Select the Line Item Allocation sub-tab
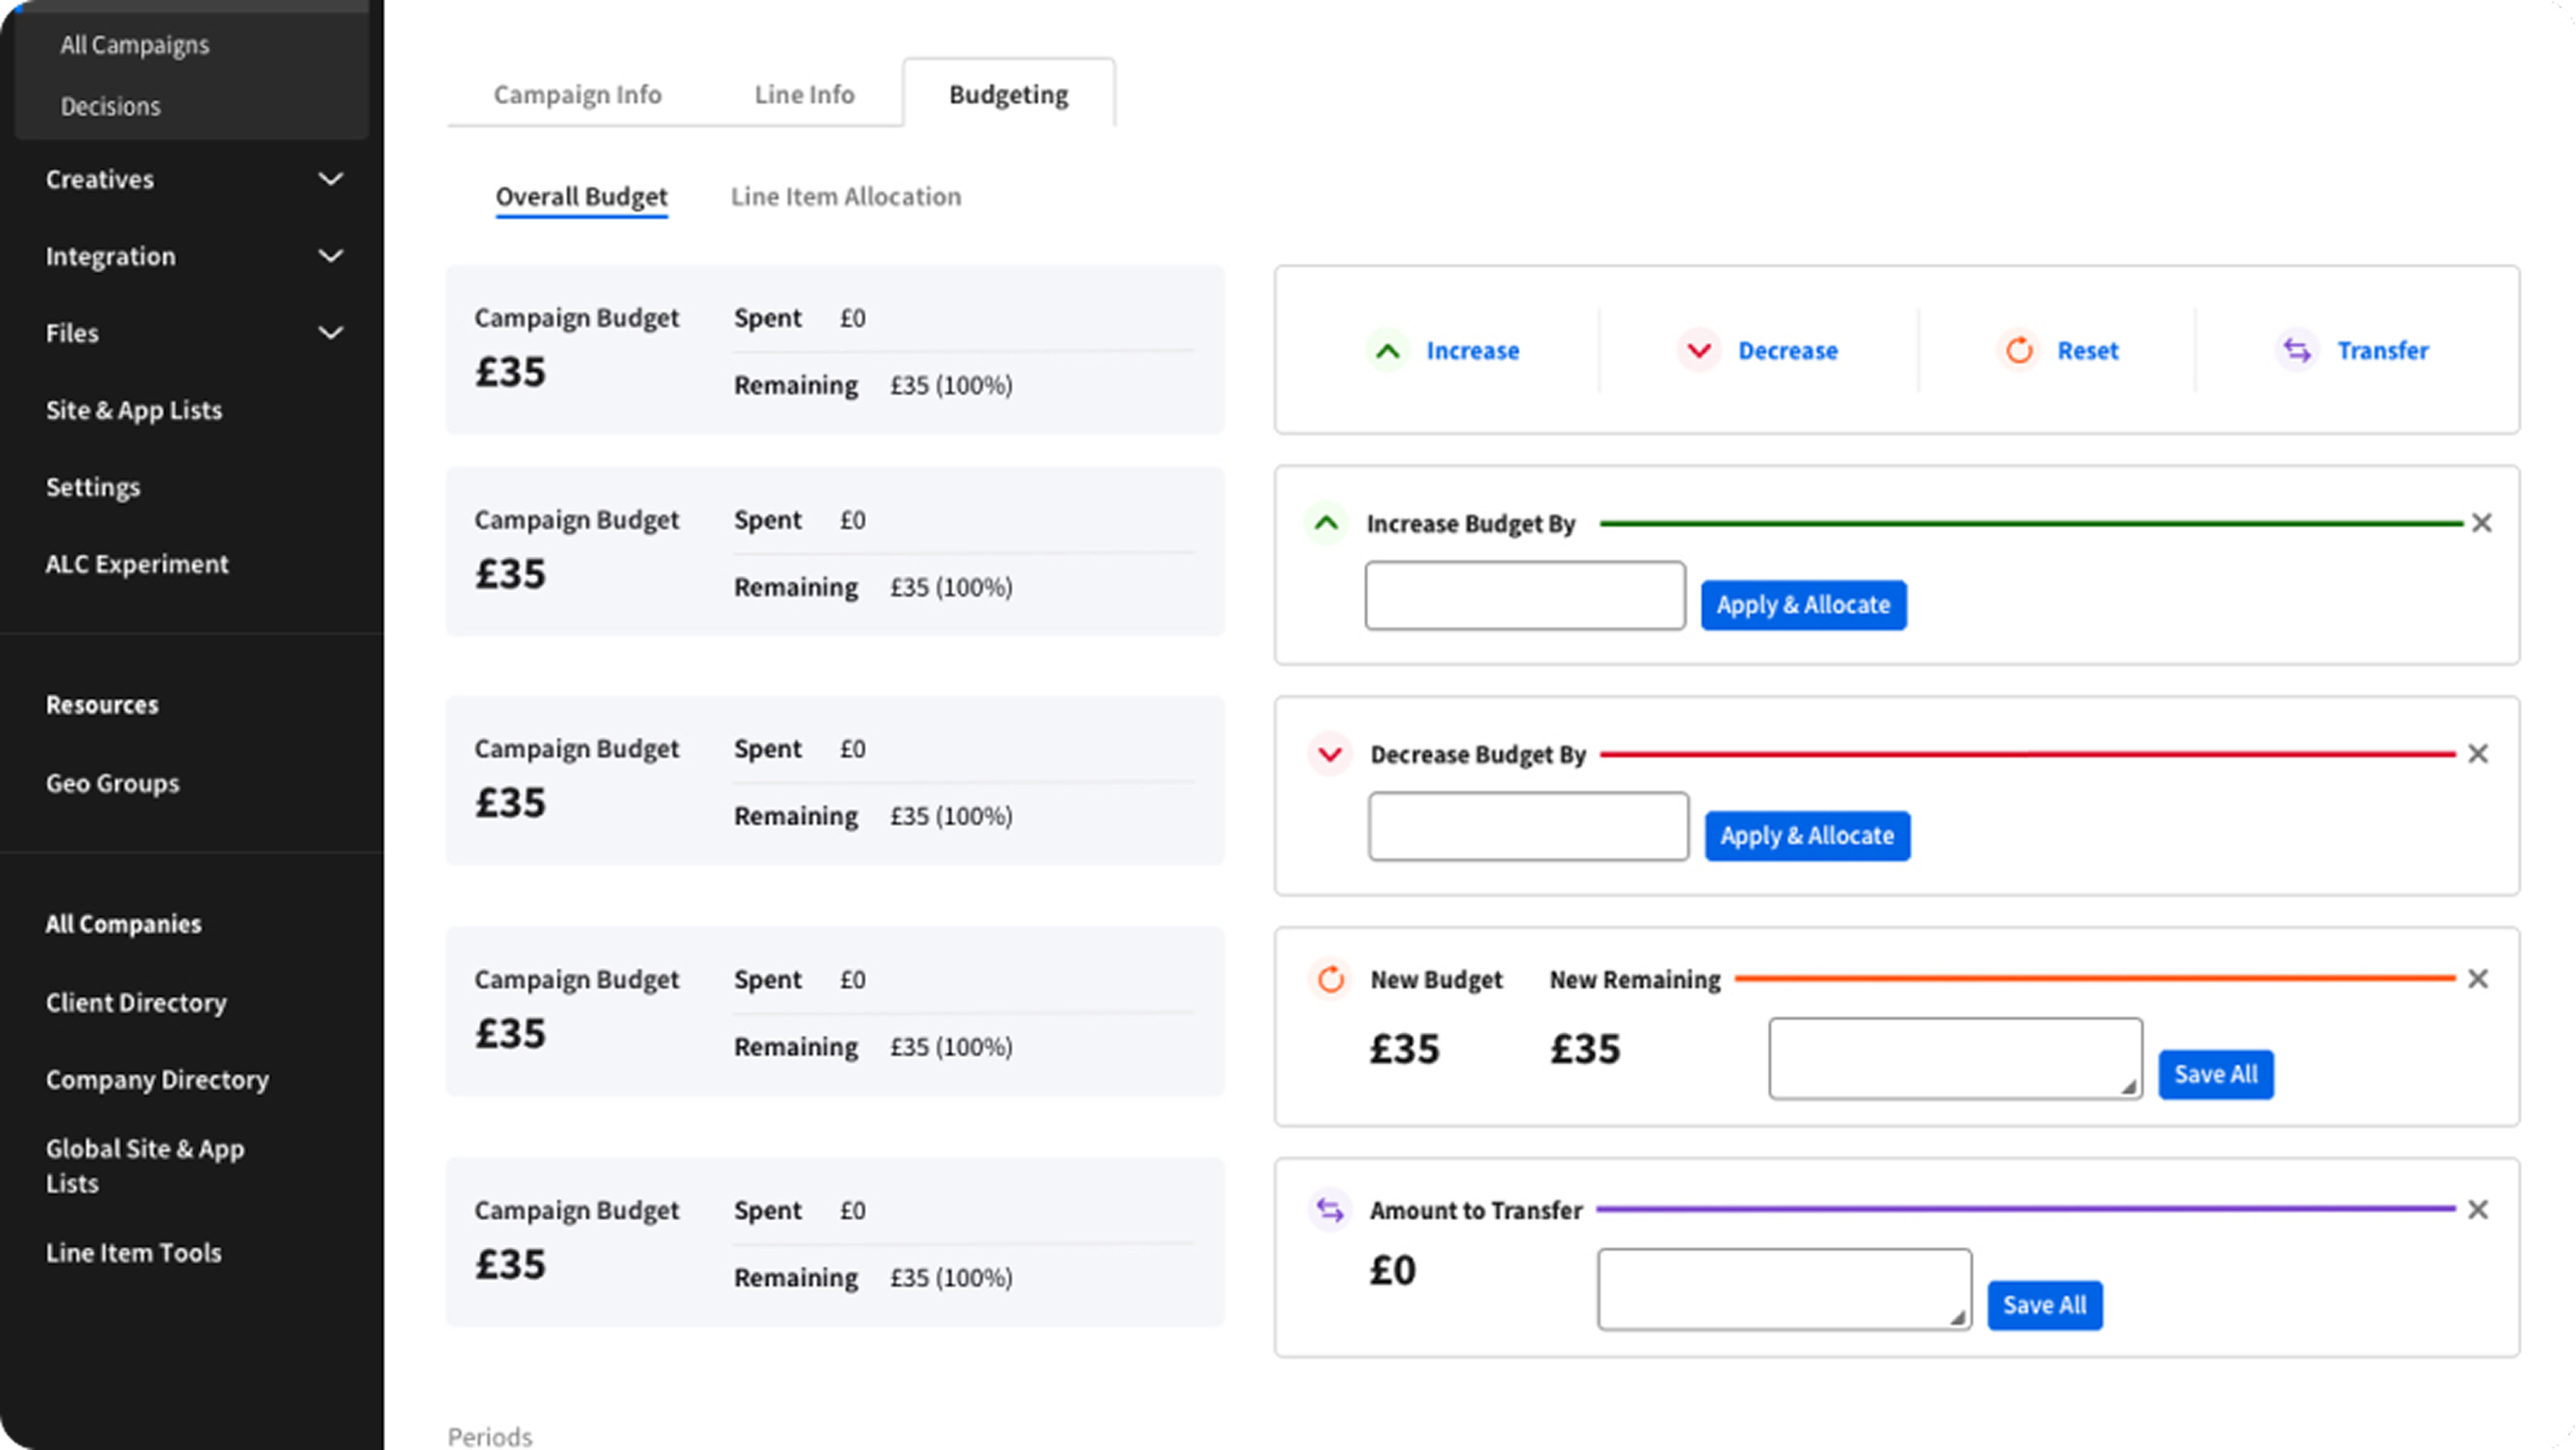The width and height of the screenshot is (2576, 1450). pos(845,197)
